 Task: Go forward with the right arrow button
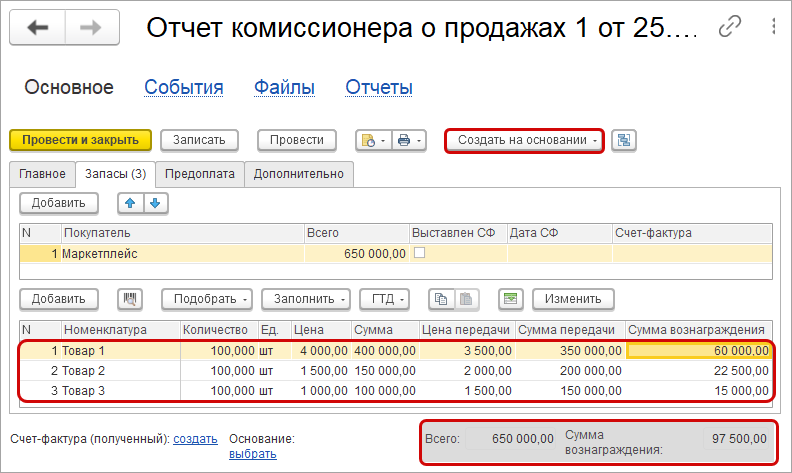point(92,27)
